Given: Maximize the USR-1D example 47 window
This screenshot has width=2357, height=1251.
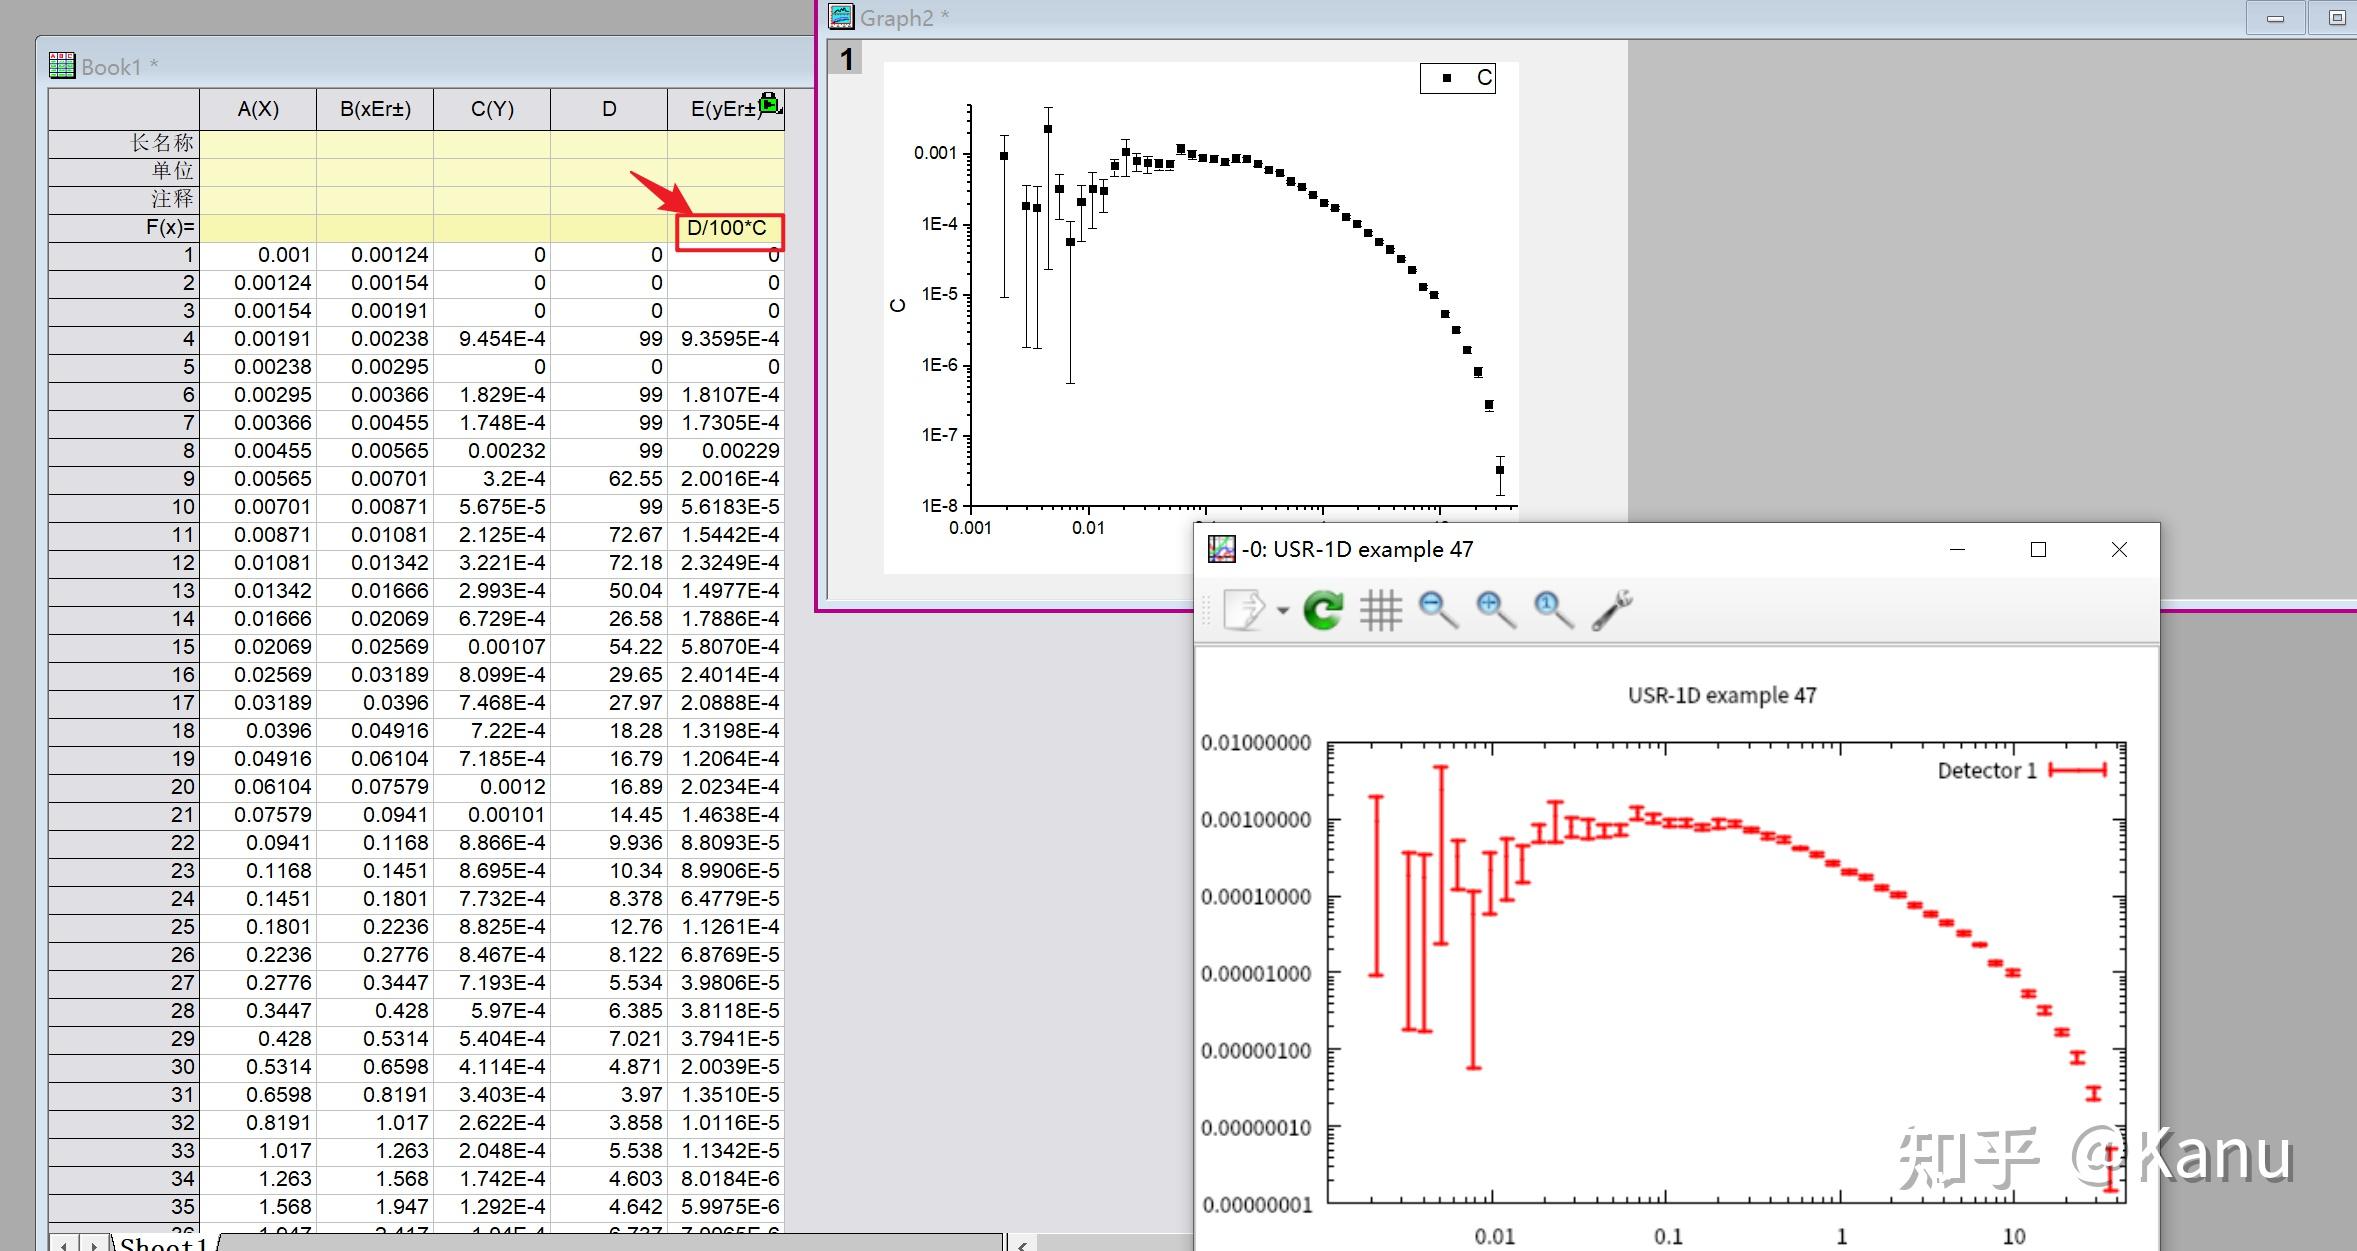Looking at the screenshot, I should pyautogui.click(x=2038, y=549).
